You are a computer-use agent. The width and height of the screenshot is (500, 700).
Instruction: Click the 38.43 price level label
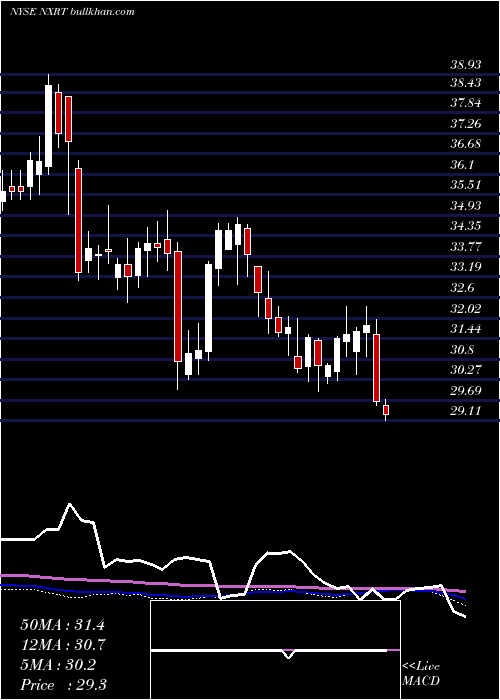pos(466,83)
